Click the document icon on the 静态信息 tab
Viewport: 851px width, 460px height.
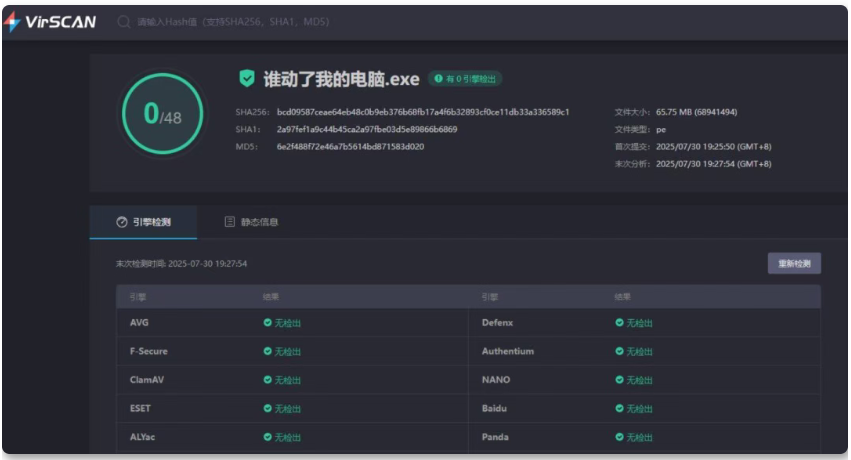tap(230, 221)
